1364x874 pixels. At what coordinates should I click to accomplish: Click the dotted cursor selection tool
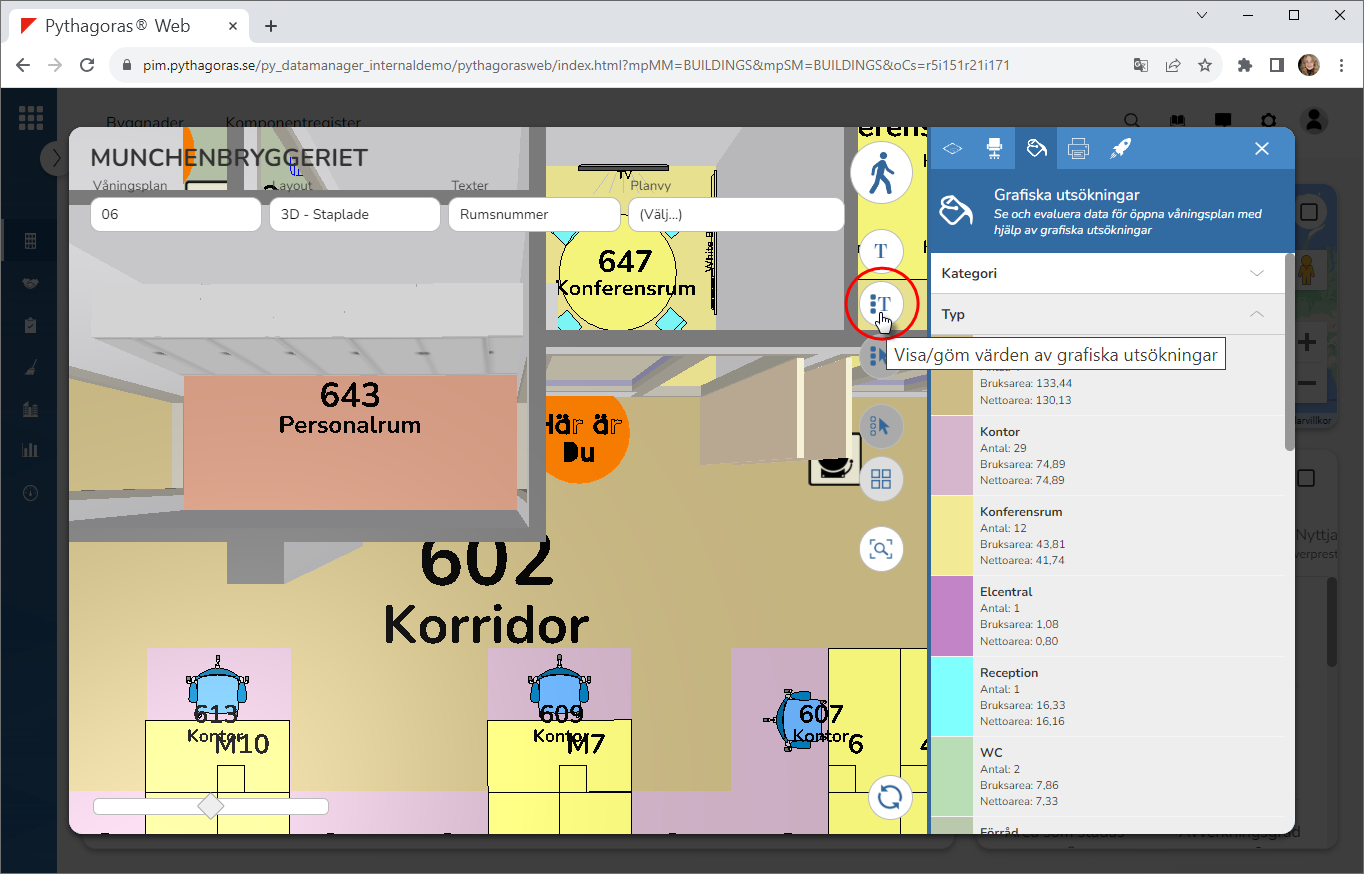point(881,427)
